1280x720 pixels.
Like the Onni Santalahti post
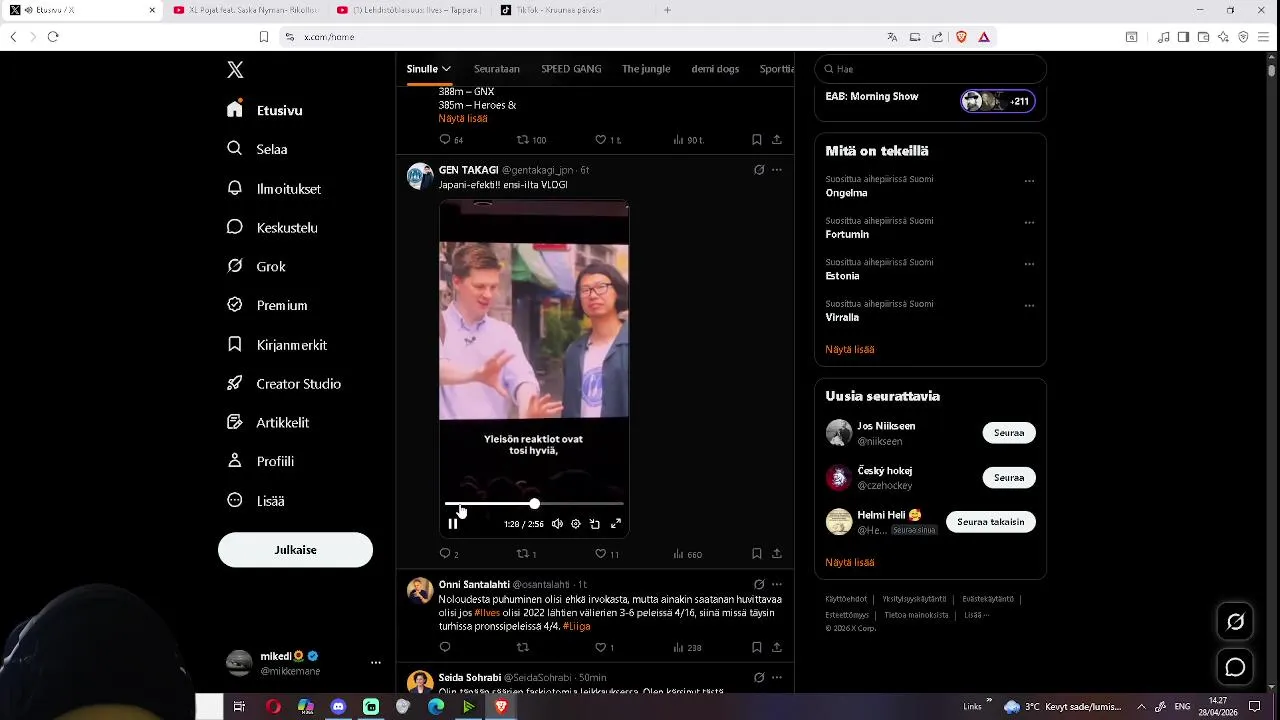pyautogui.click(x=605, y=648)
